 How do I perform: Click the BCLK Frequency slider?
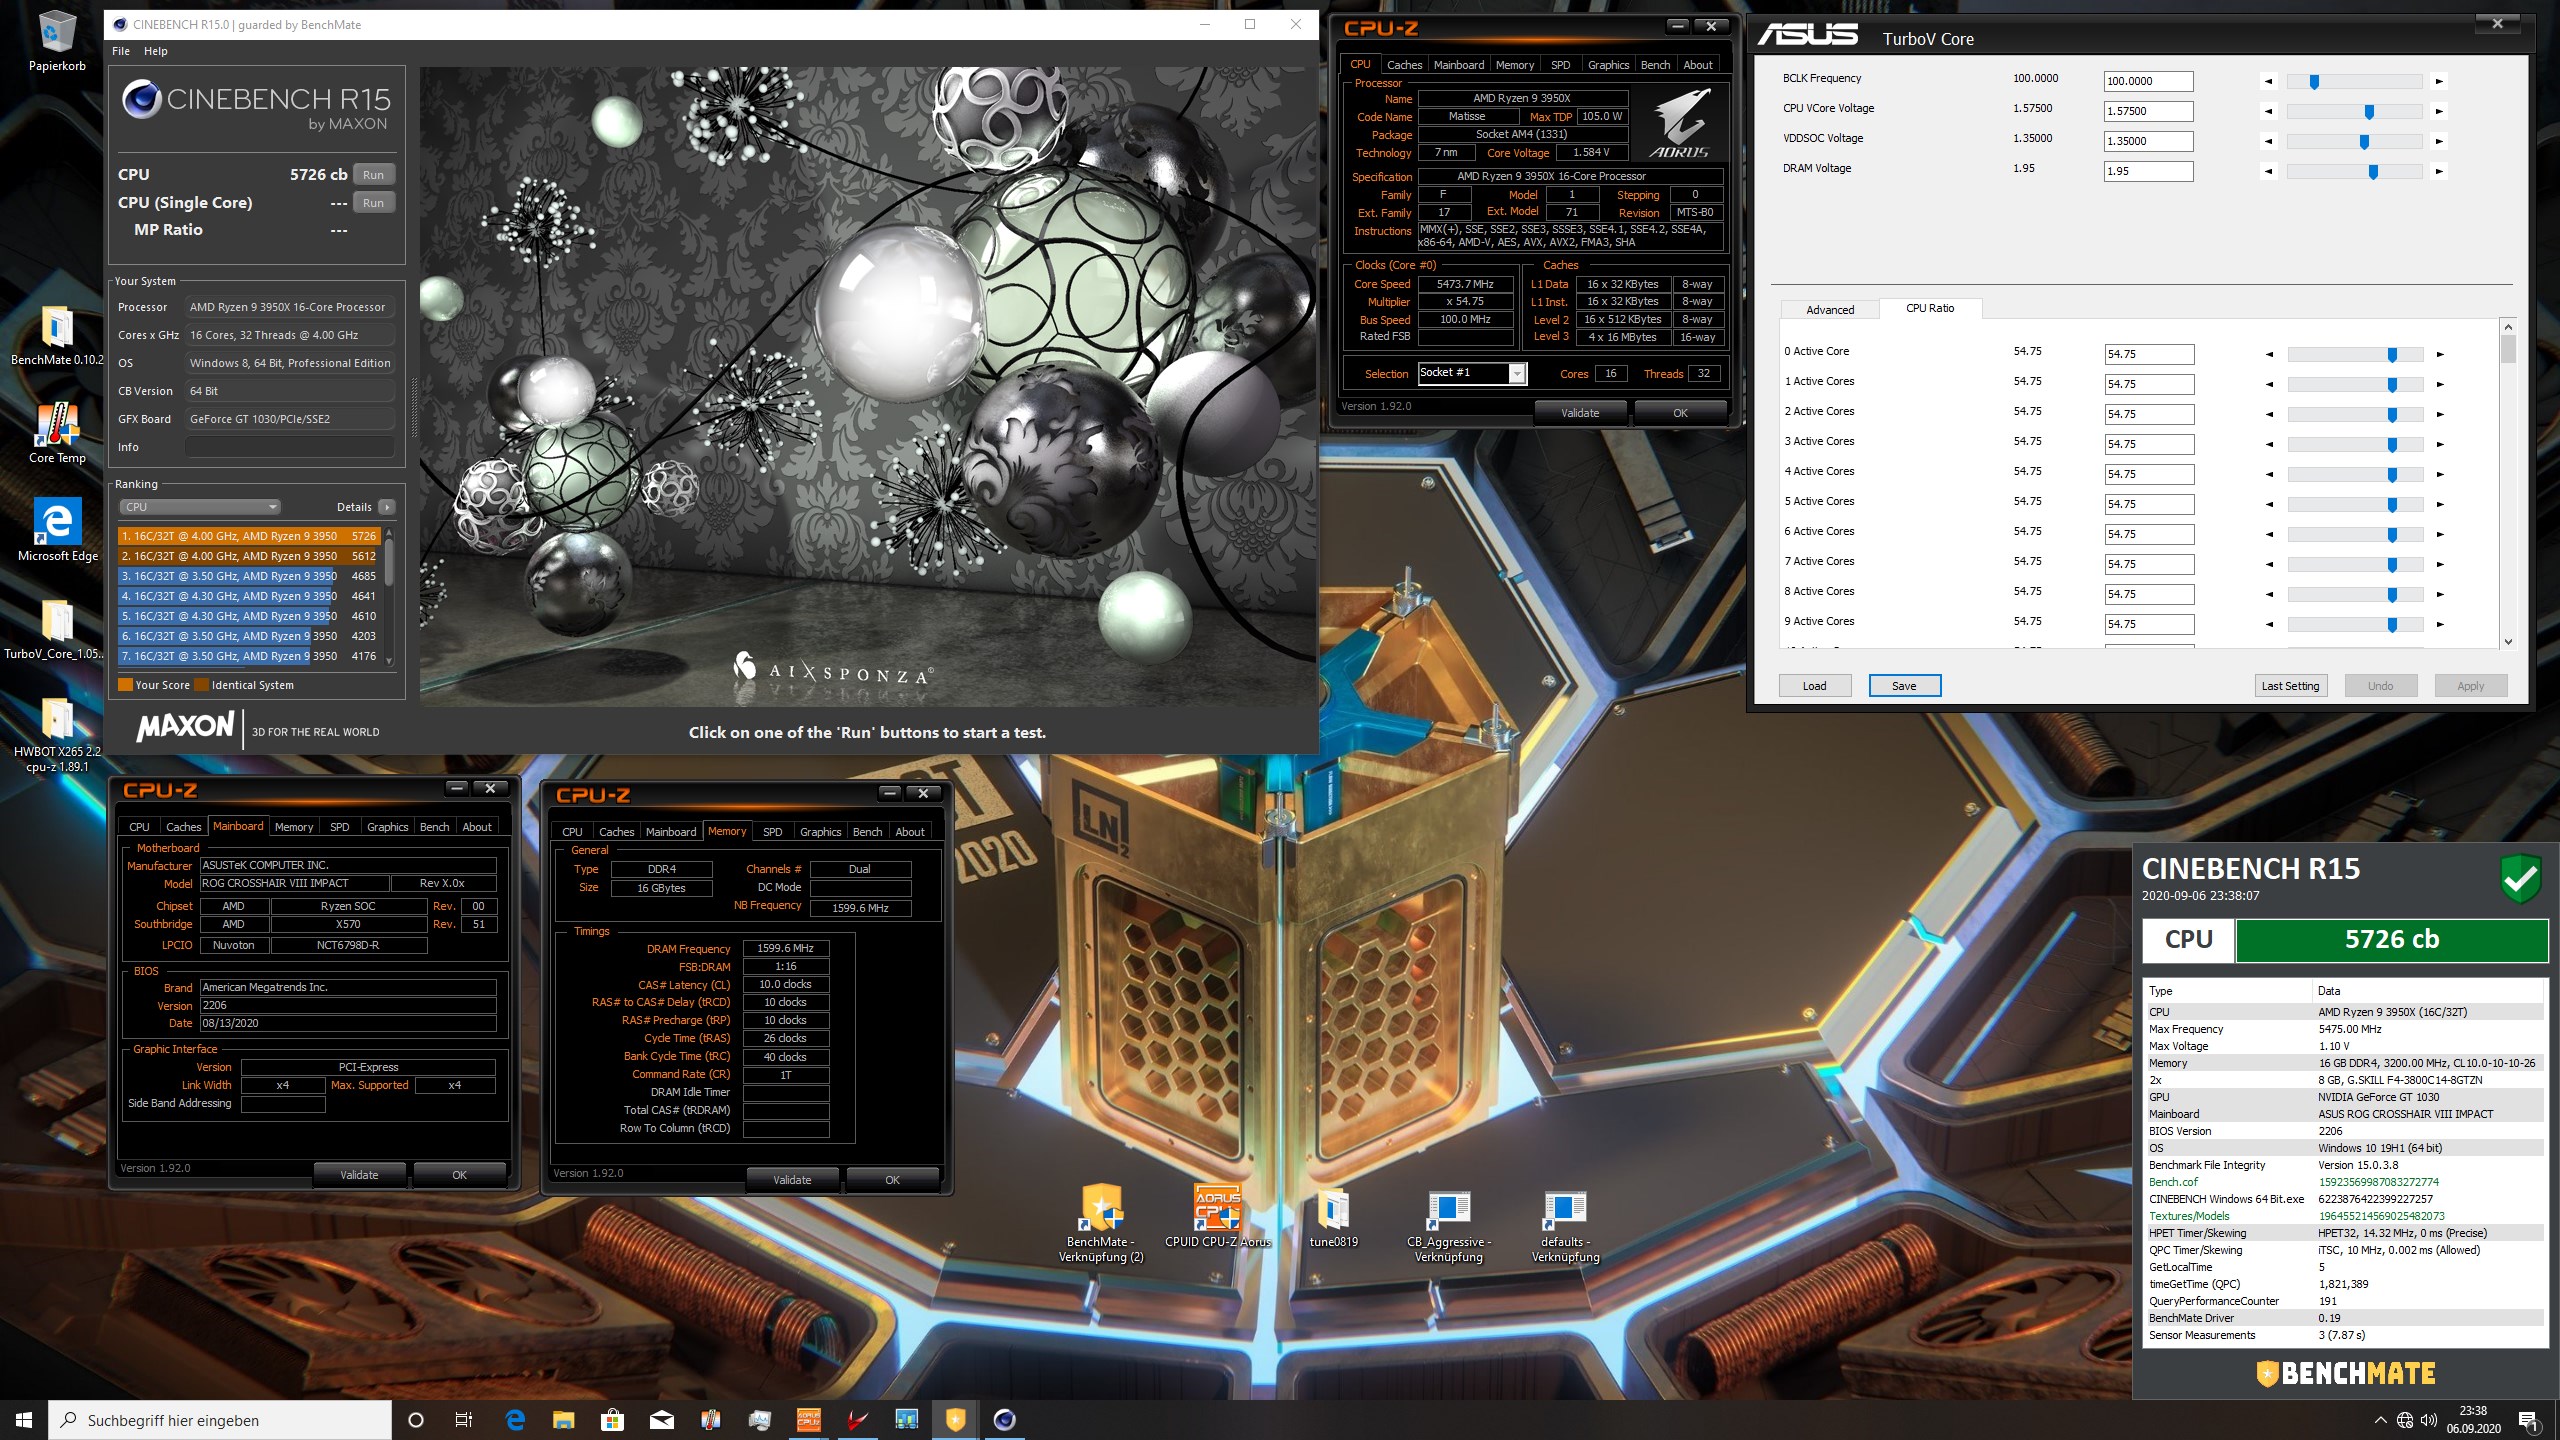coord(2354,82)
